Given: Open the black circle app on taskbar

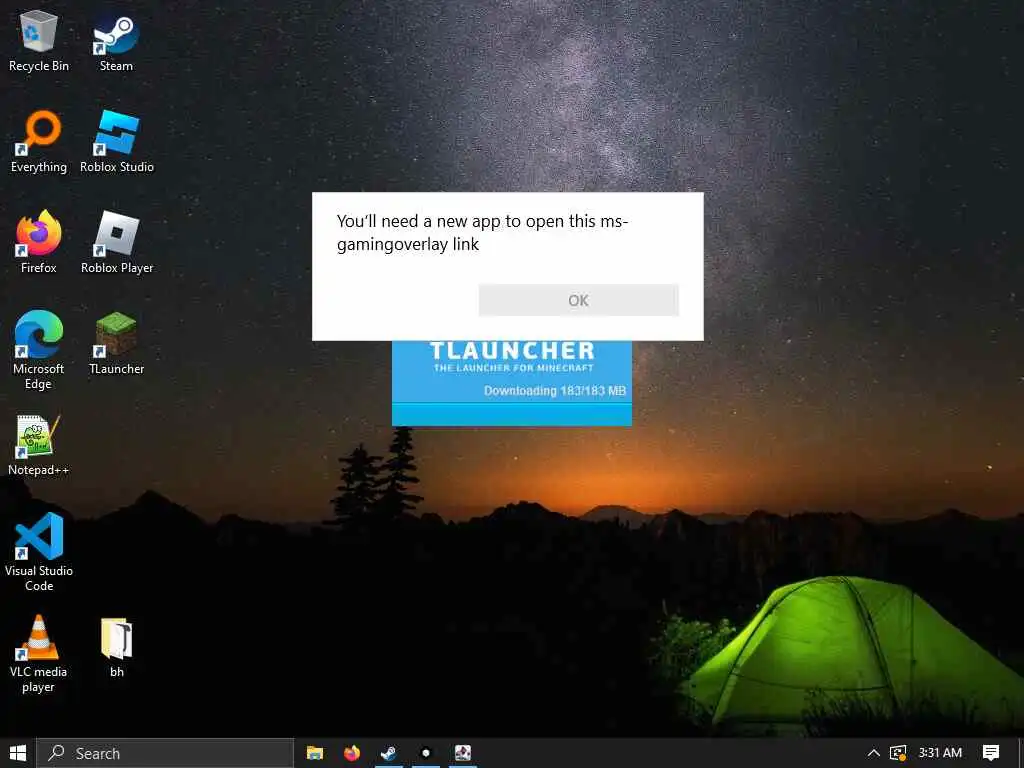Looking at the screenshot, I should coord(426,753).
